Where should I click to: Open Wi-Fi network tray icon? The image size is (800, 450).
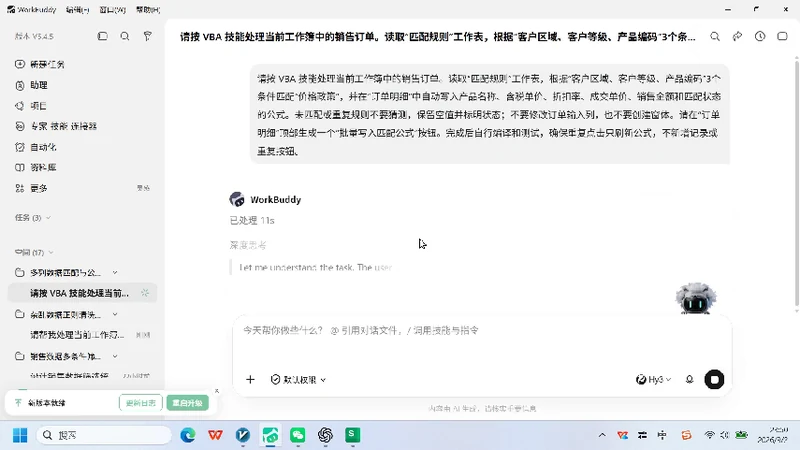(x=709, y=435)
